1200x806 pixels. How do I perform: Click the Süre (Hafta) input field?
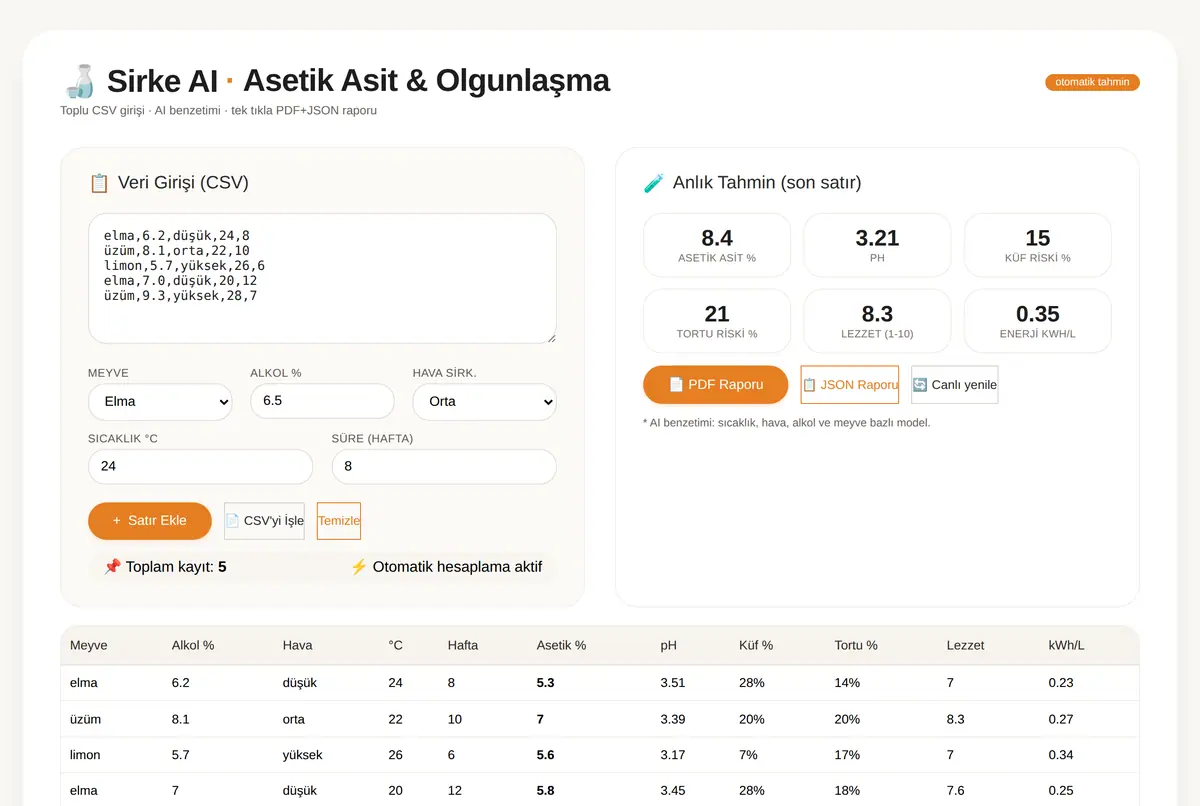(444, 466)
